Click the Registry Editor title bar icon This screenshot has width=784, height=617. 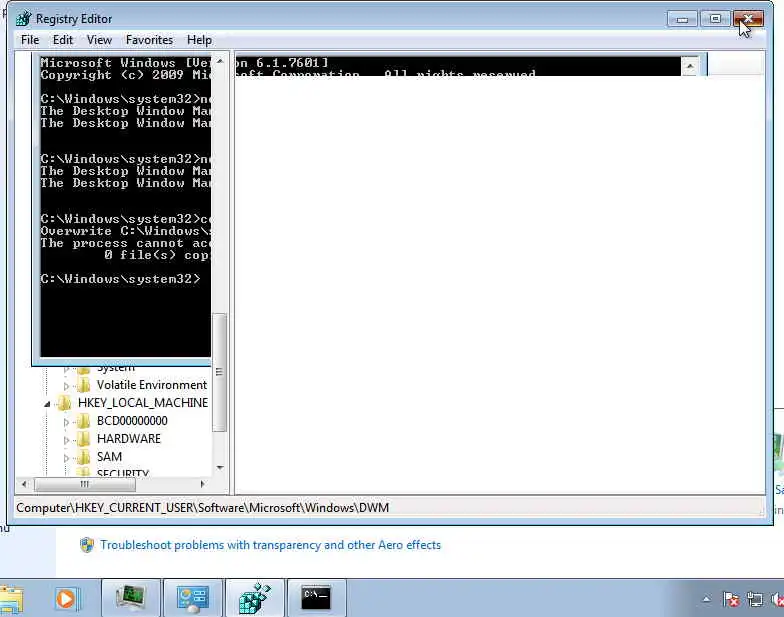pyautogui.click(x=23, y=19)
